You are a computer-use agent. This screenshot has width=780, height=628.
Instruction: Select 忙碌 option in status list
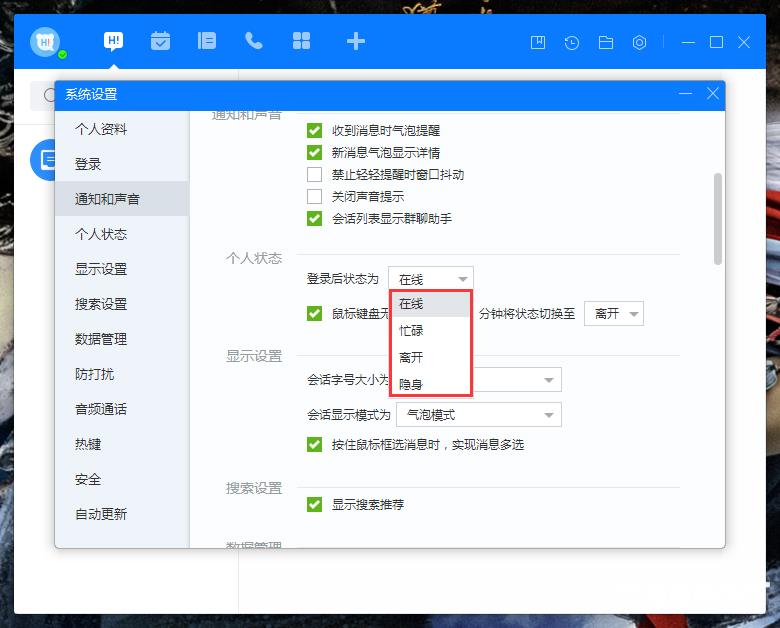[x=431, y=330]
